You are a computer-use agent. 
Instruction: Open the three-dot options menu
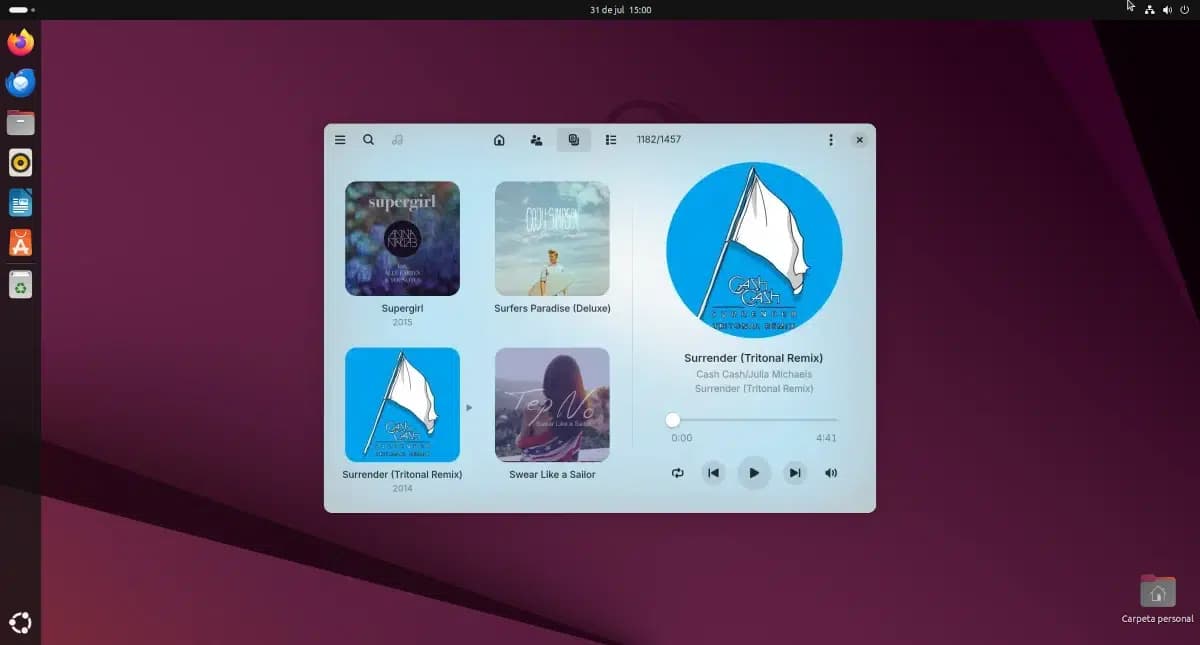[830, 140]
